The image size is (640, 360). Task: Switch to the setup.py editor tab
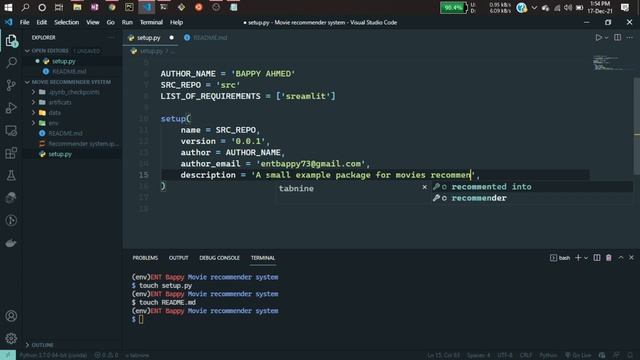[x=150, y=38]
